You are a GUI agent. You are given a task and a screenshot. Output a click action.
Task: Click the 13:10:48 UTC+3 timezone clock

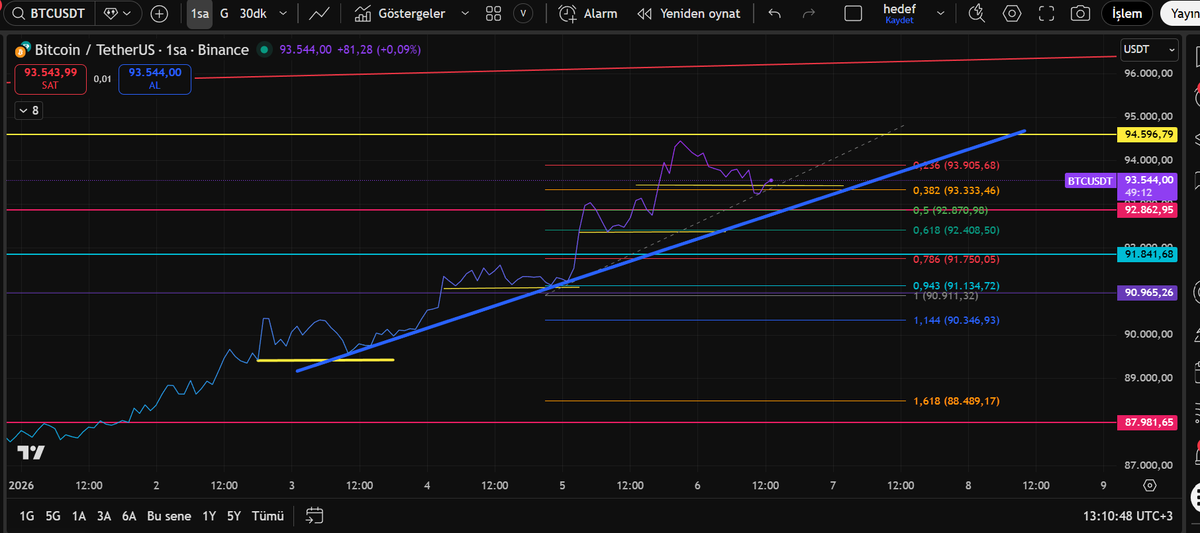(1127, 516)
